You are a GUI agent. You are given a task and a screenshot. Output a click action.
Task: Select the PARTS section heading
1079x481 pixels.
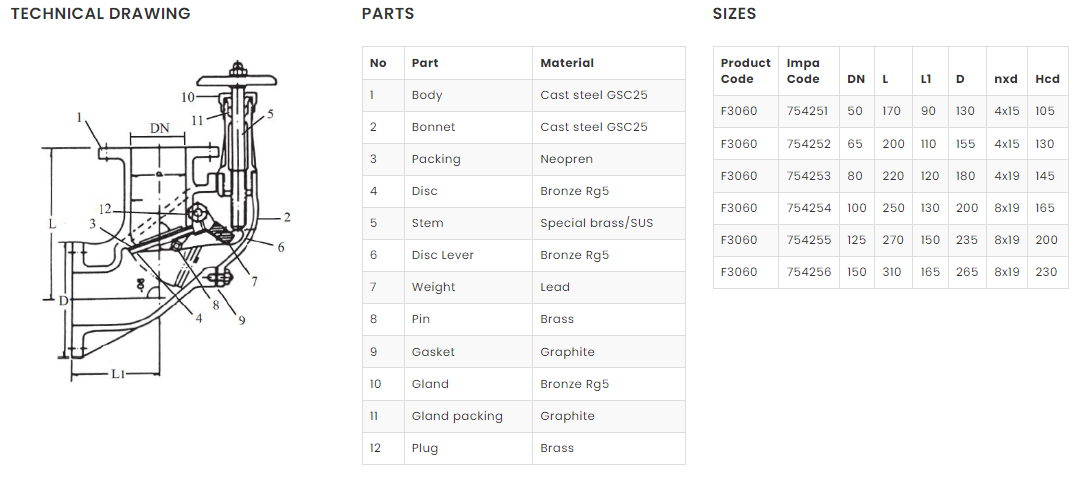tap(388, 14)
